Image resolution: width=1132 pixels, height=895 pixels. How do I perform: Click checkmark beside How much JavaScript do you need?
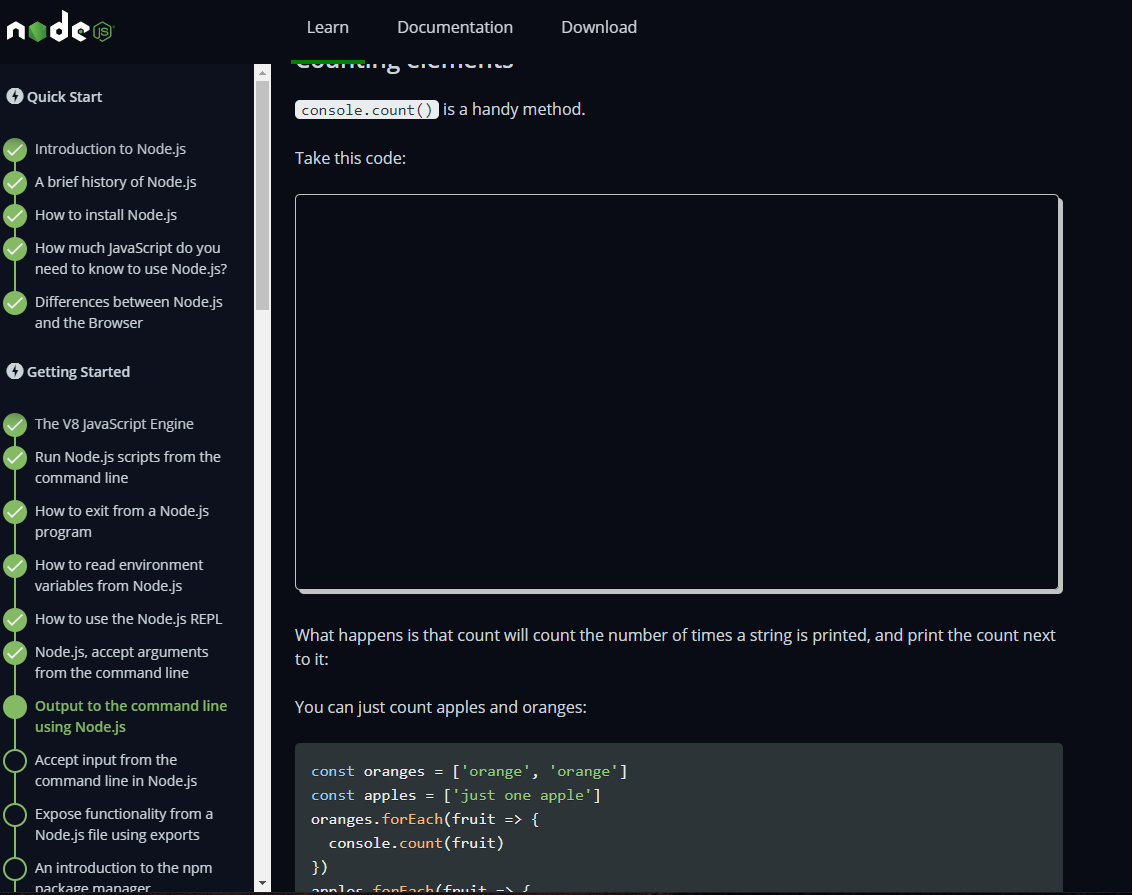tap(15, 249)
